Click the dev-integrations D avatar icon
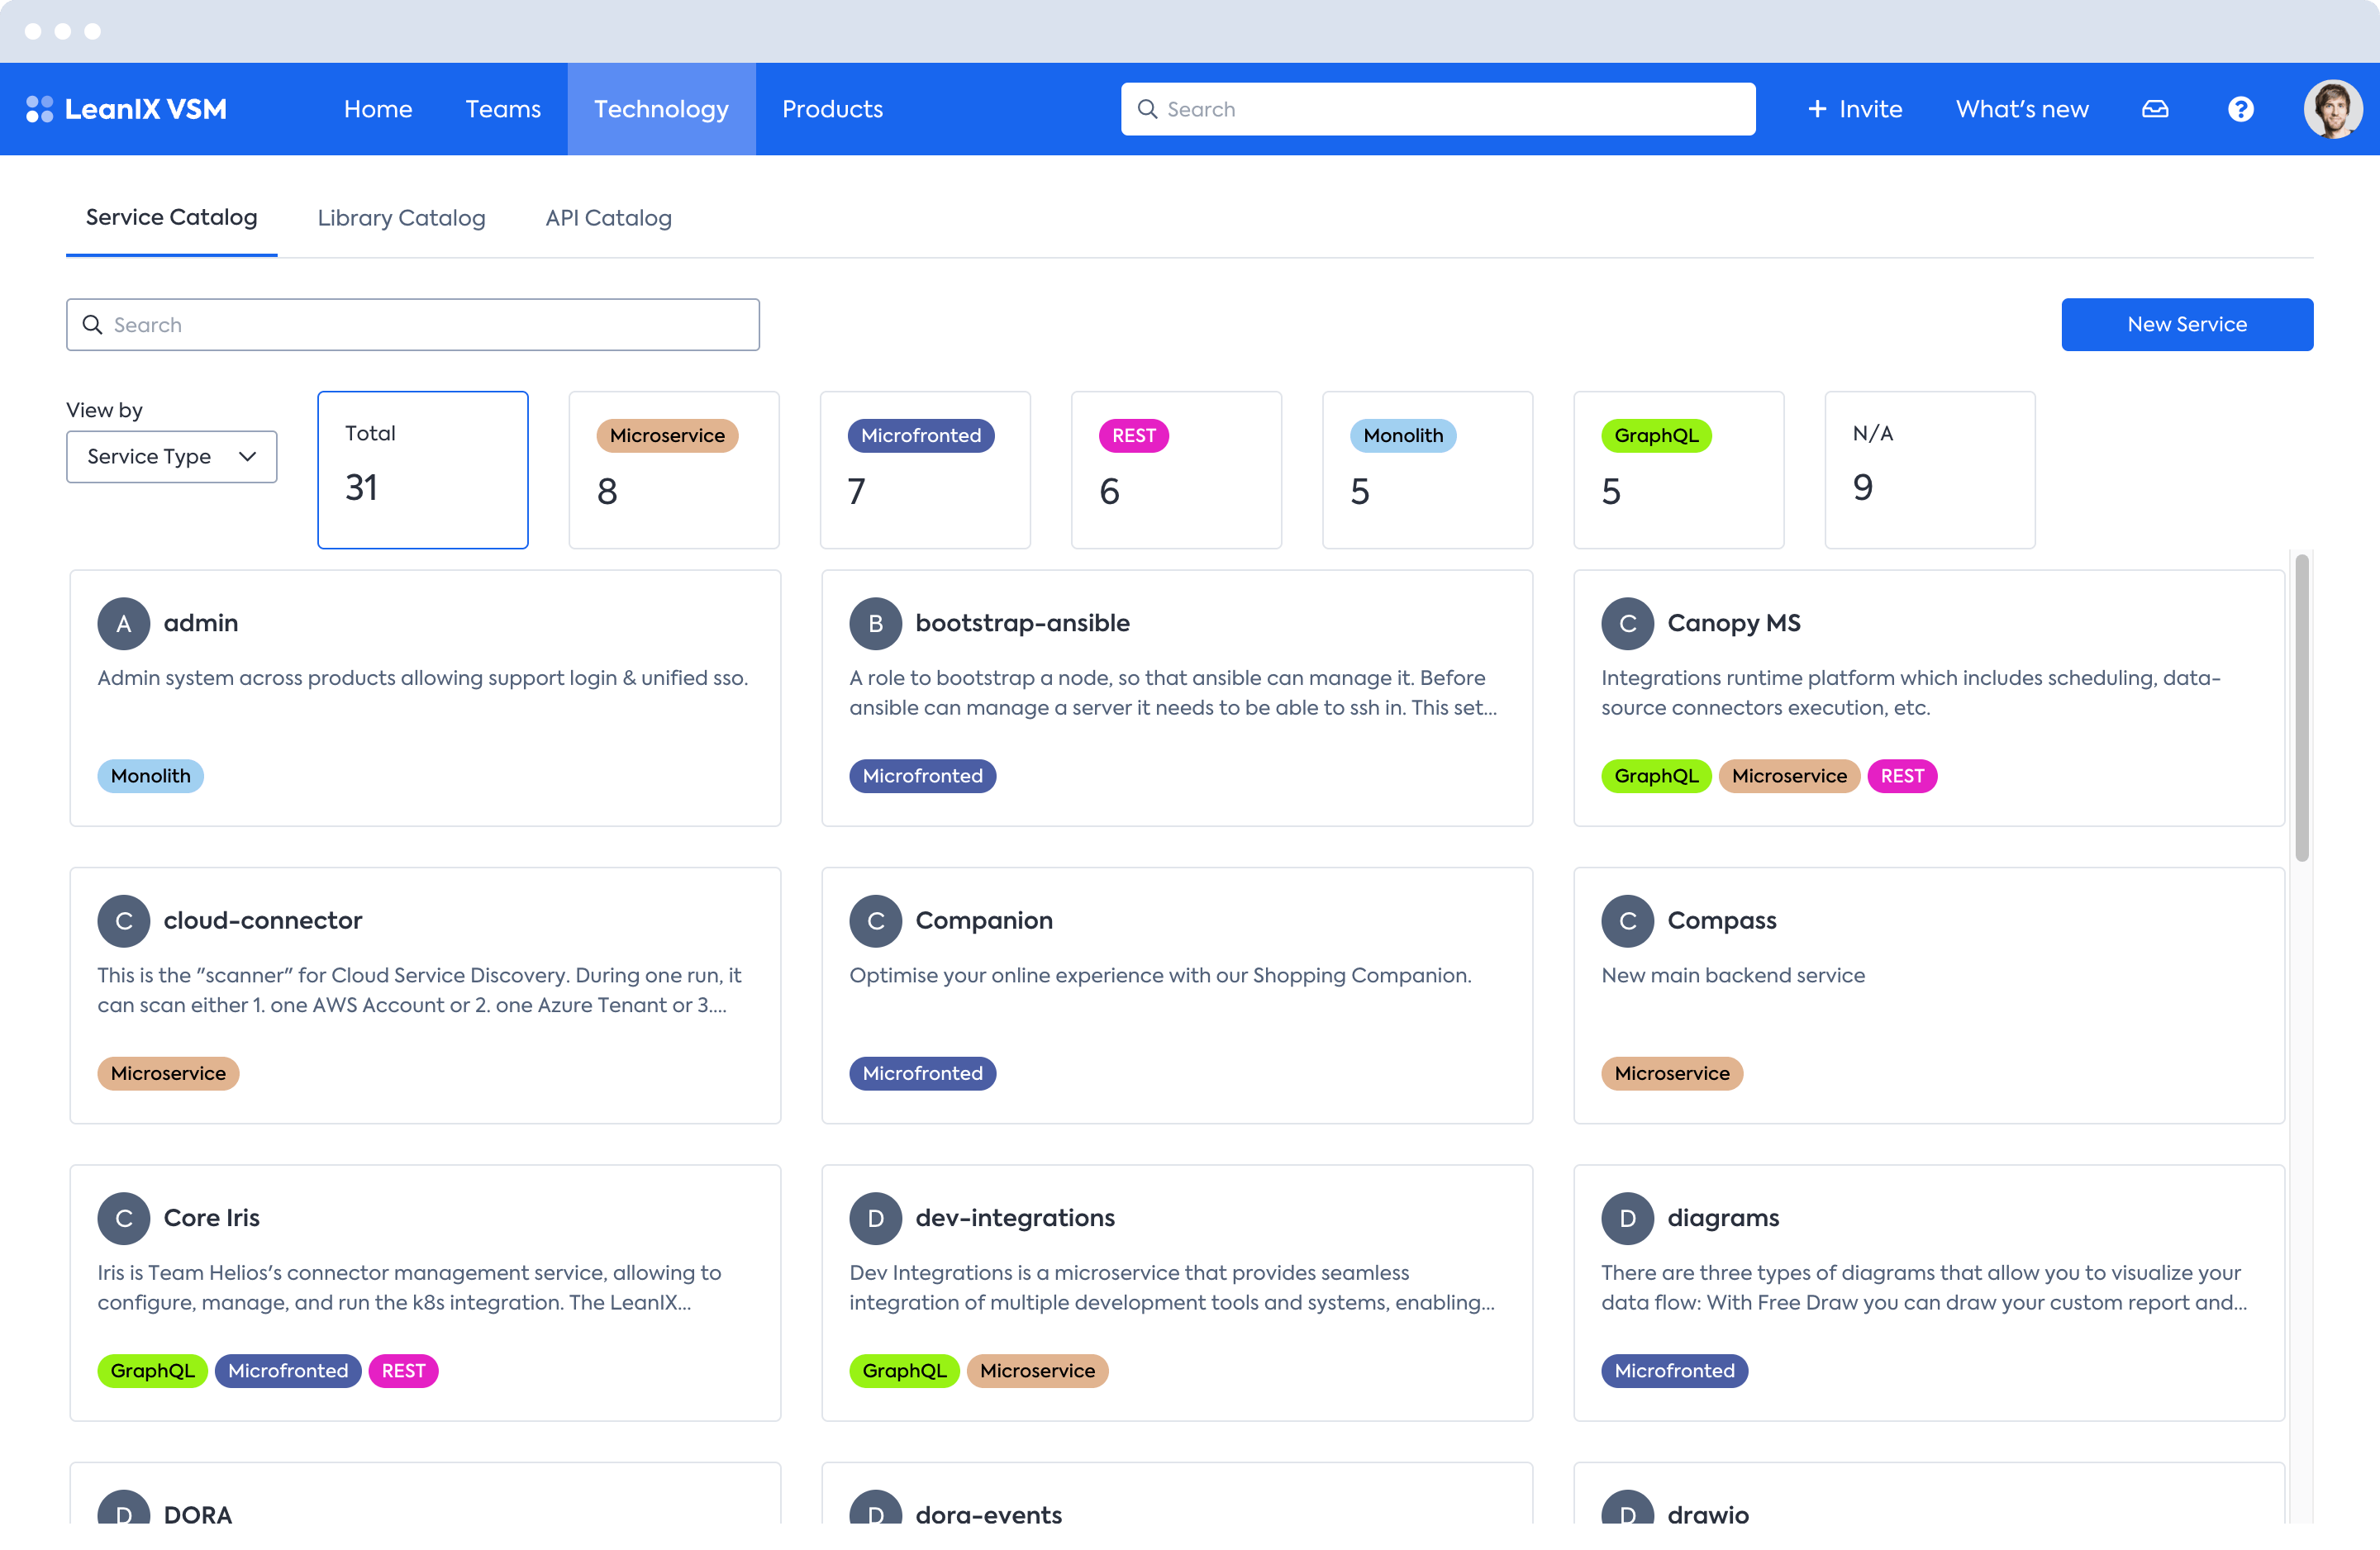 coord(876,1218)
